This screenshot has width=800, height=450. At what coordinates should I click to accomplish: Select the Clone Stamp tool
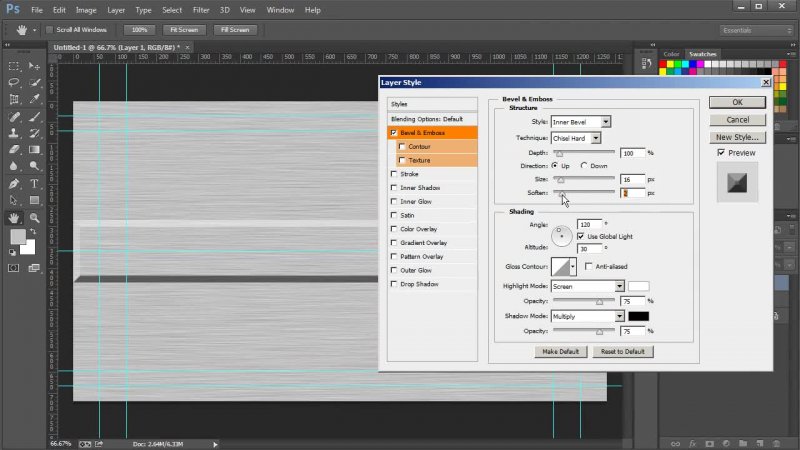click(14, 133)
